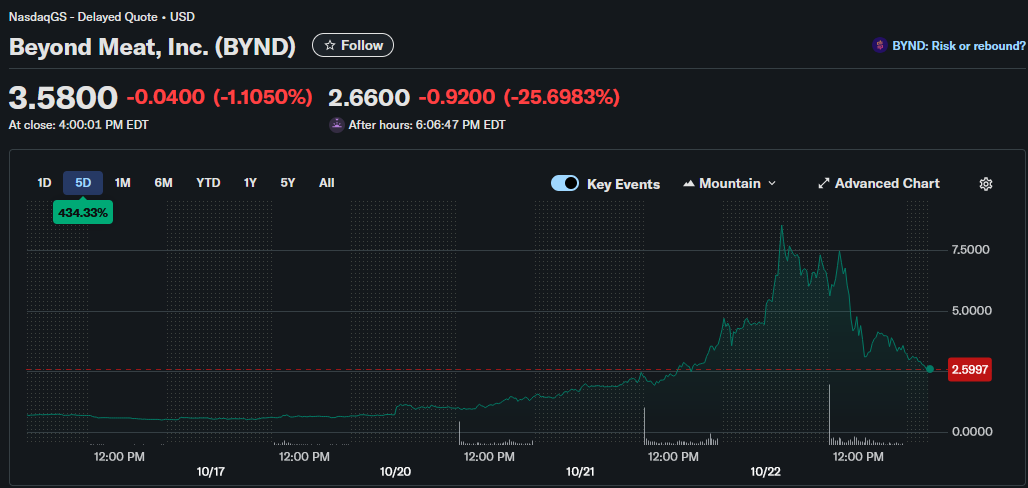Click the Mountain chart type icon
1028x488 pixels.
(688, 184)
